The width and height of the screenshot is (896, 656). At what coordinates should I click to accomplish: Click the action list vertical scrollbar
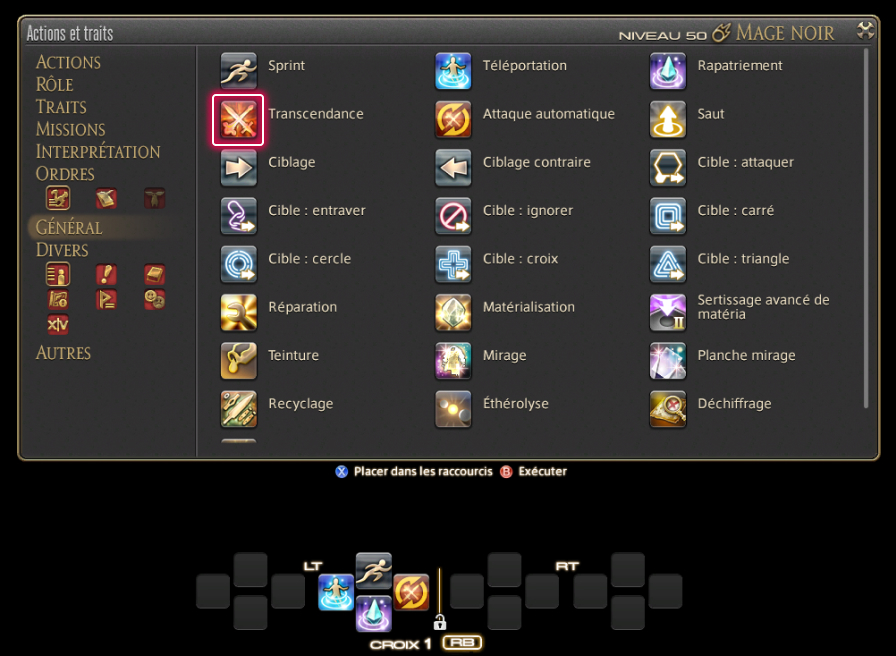866,229
